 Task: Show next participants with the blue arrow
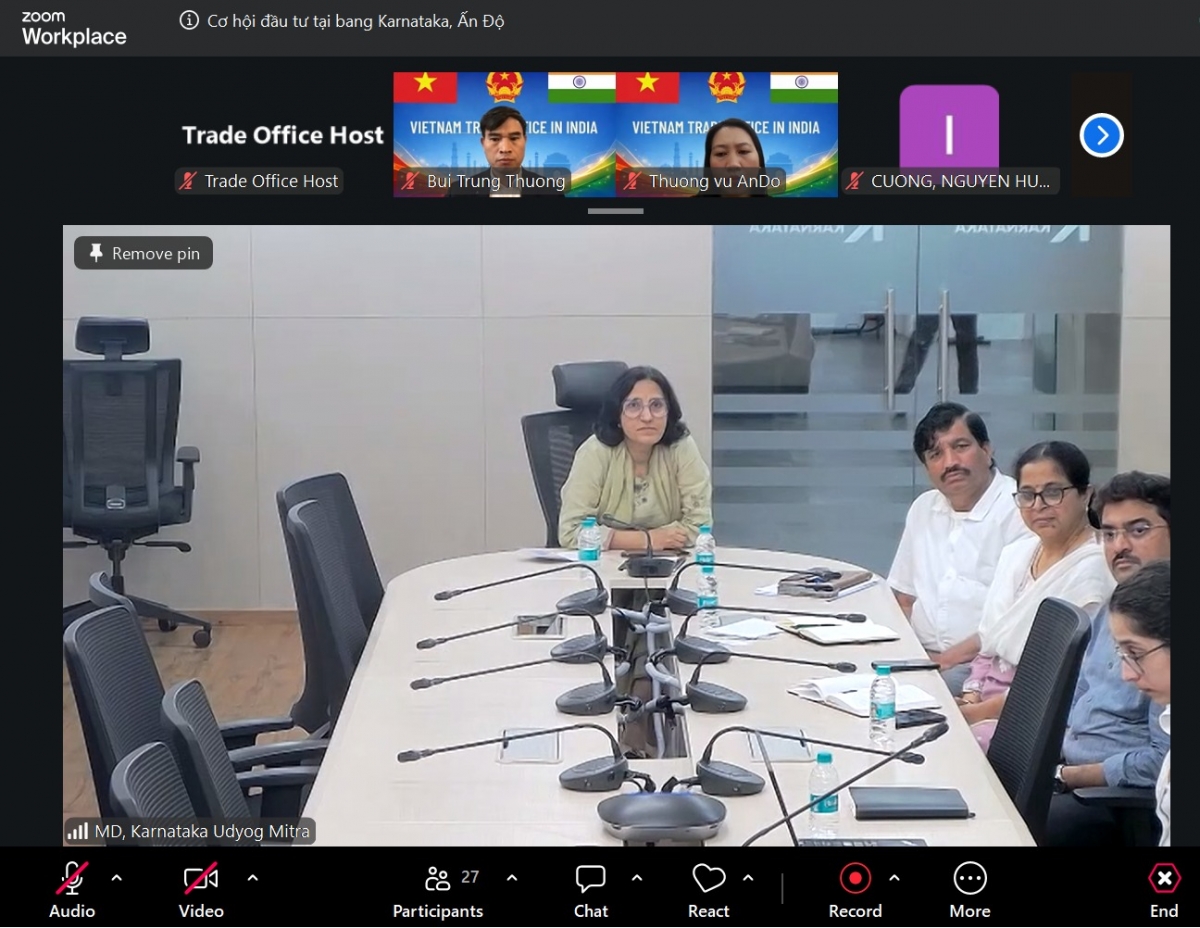[1101, 135]
